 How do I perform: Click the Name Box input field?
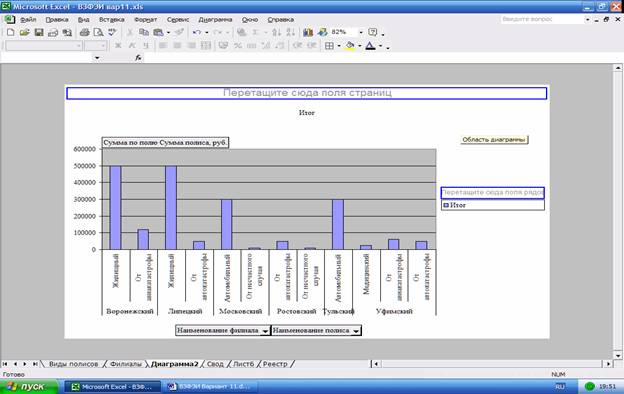click(47, 58)
